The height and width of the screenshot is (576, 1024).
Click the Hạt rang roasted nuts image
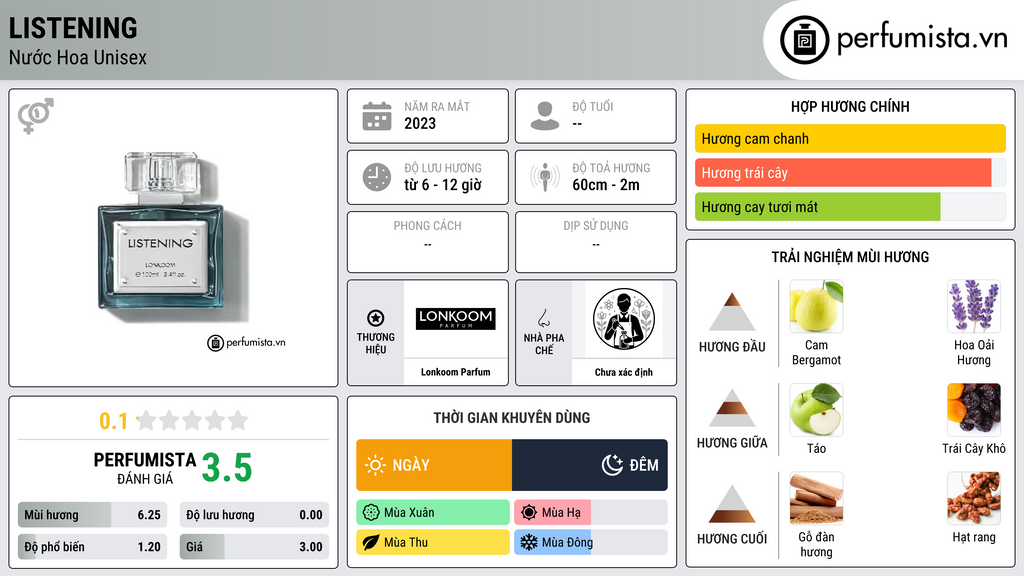click(x=974, y=499)
